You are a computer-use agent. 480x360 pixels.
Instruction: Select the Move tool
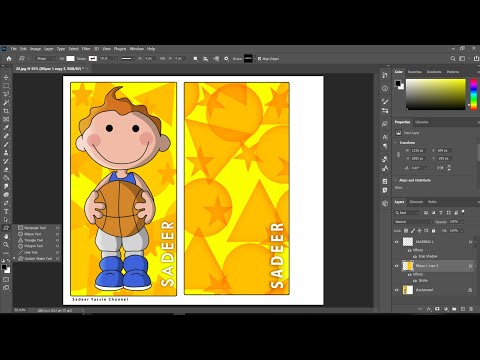pos(6,77)
